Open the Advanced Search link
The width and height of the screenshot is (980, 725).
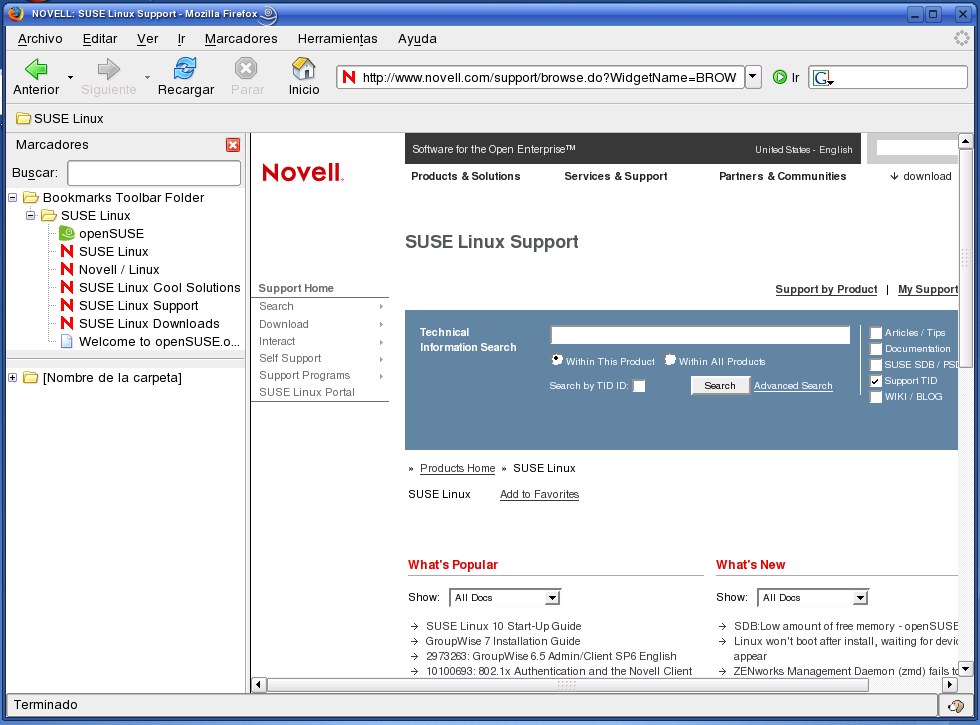tap(793, 386)
